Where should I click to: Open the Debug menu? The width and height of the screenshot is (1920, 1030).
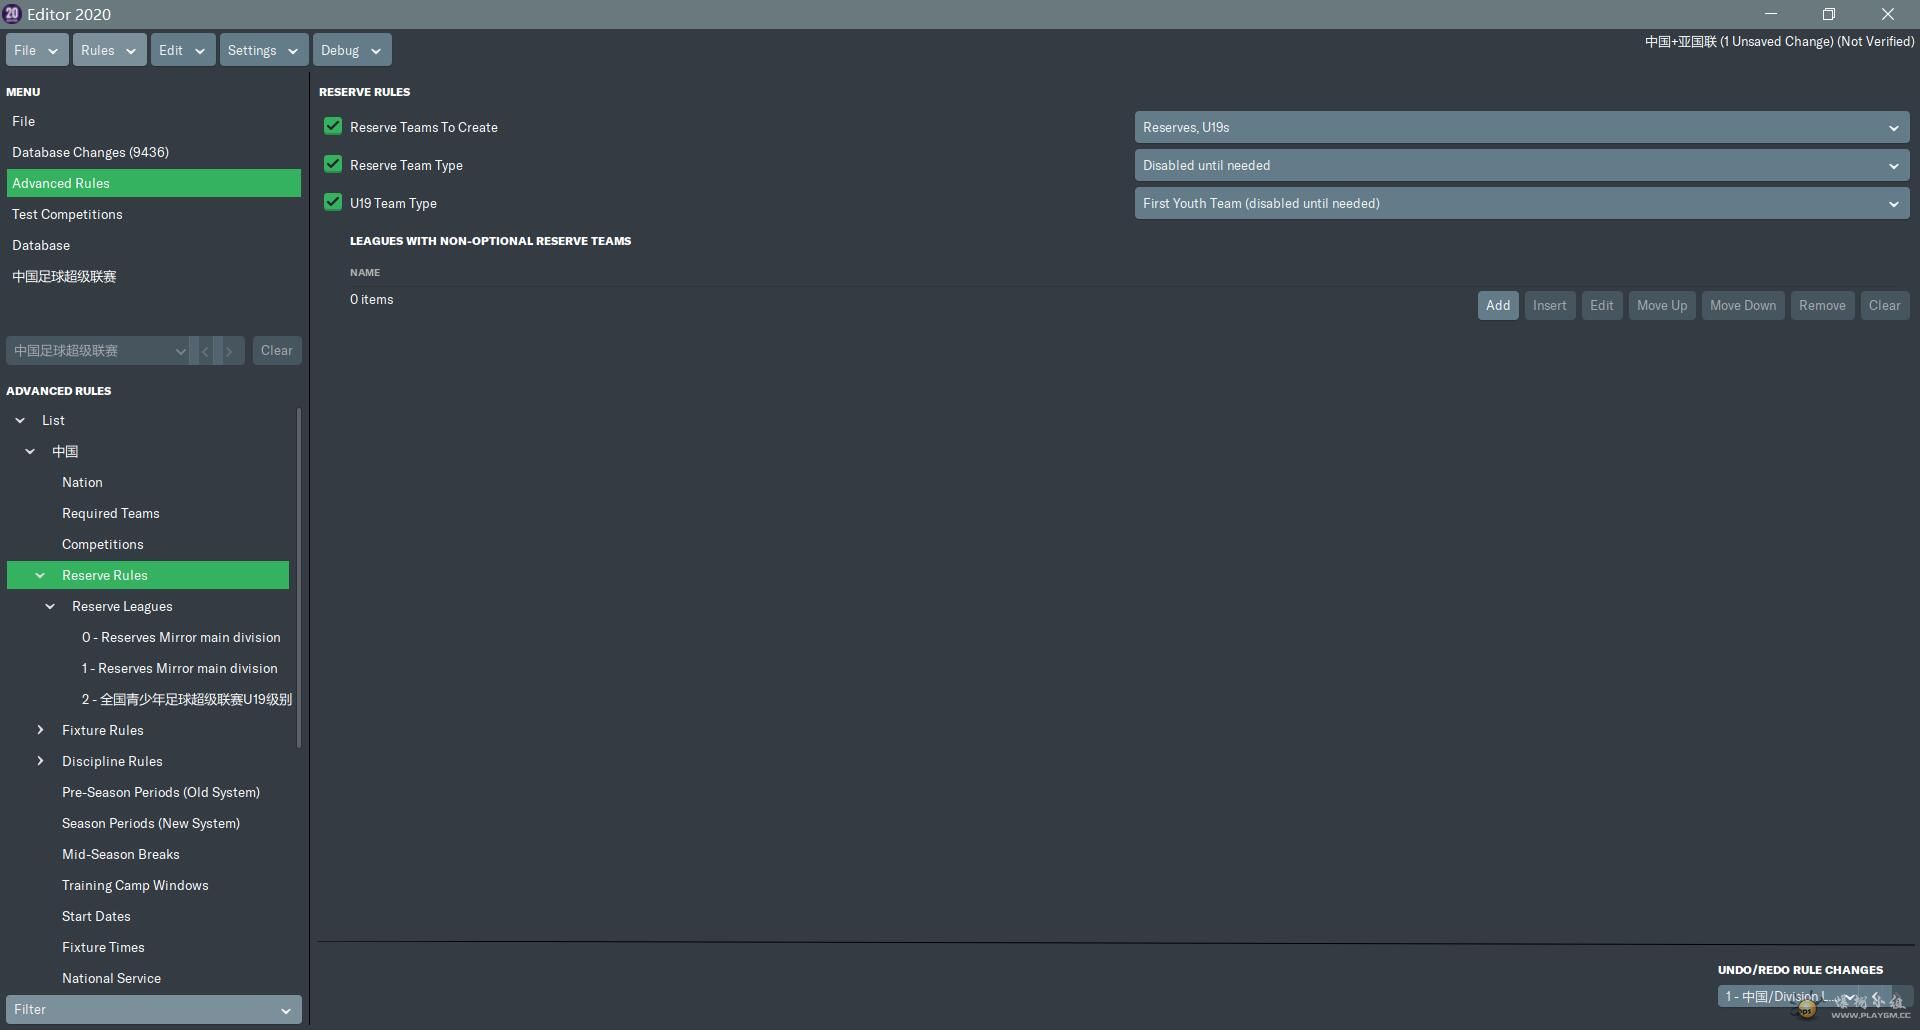click(x=350, y=50)
